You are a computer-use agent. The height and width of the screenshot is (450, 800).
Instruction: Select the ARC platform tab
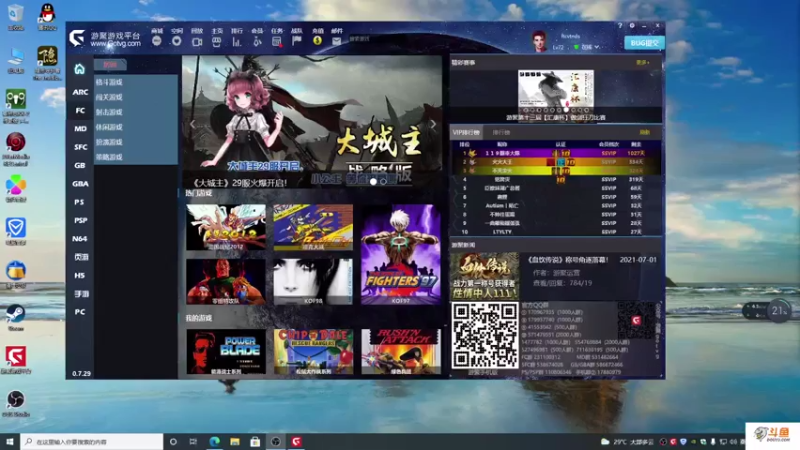[x=80, y=92]
